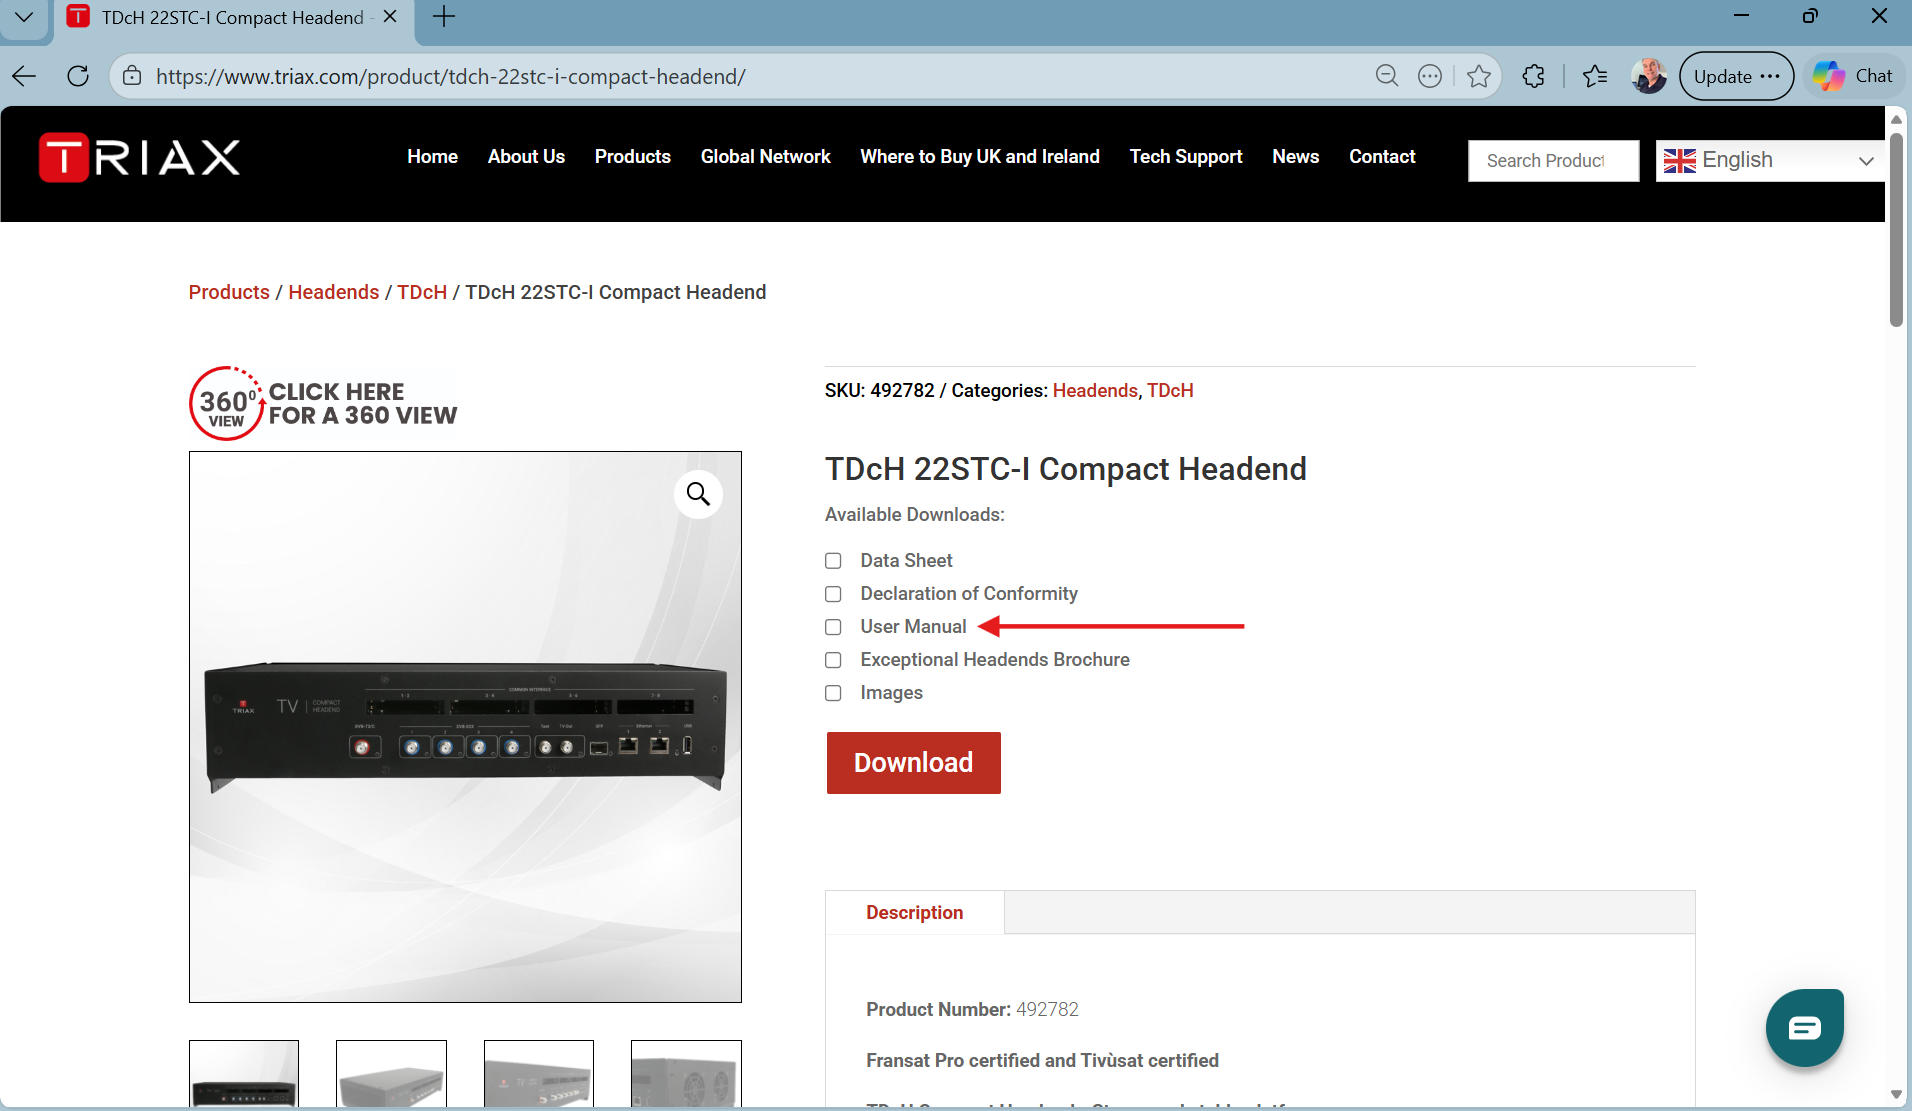Open a new browser tab
The image size is (1912, 1111).
point(444,17)
